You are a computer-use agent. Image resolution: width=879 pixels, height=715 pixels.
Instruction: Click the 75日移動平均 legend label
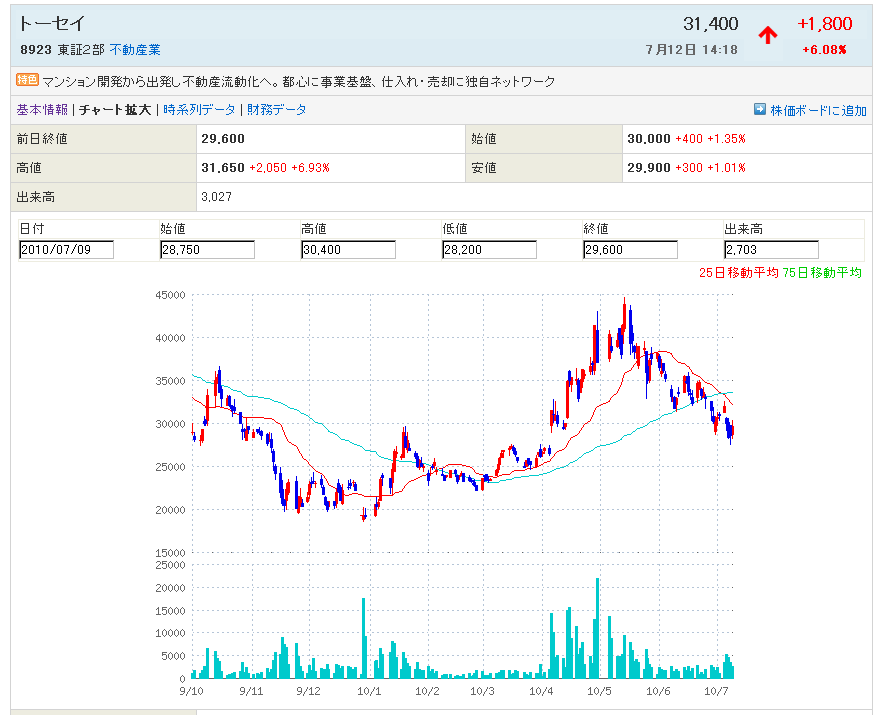click(822, 273)
